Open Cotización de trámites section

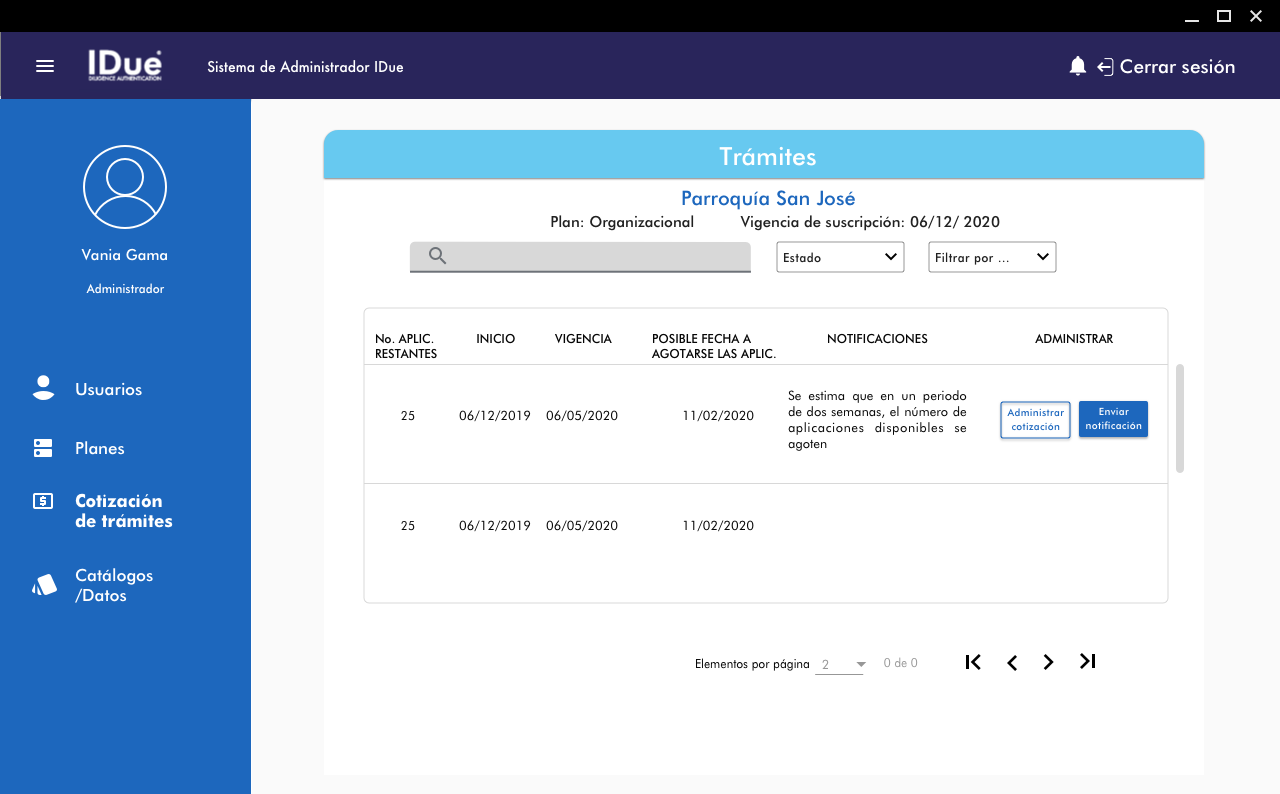pos(123,511)
